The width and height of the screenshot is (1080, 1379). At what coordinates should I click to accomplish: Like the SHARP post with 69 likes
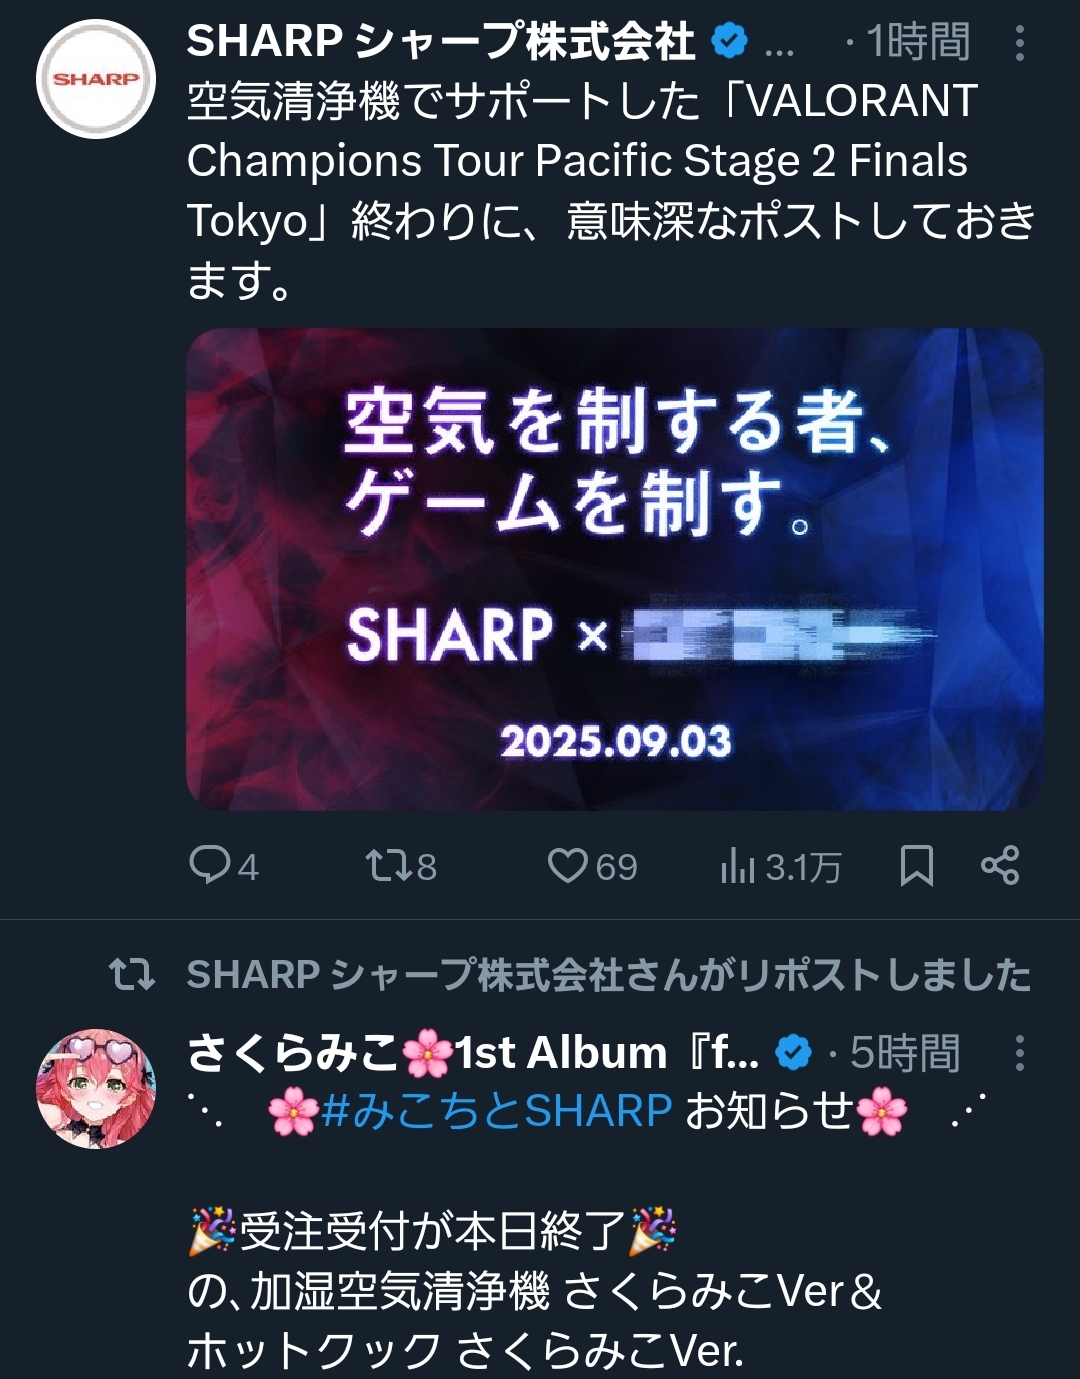click(x=592, y=866)
